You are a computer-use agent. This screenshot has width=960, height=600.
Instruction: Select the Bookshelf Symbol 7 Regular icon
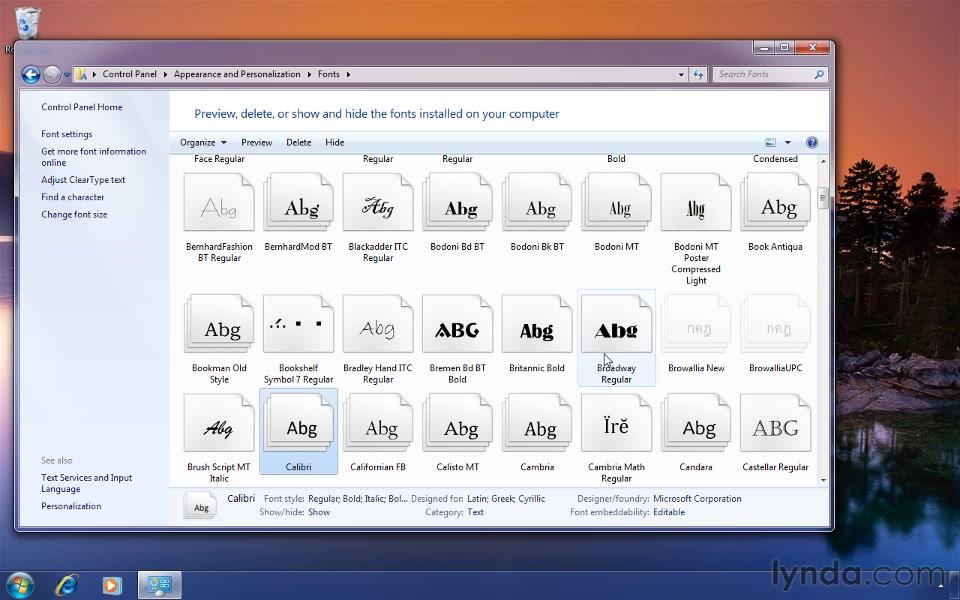pyautogui.click(x=298, y=324)
